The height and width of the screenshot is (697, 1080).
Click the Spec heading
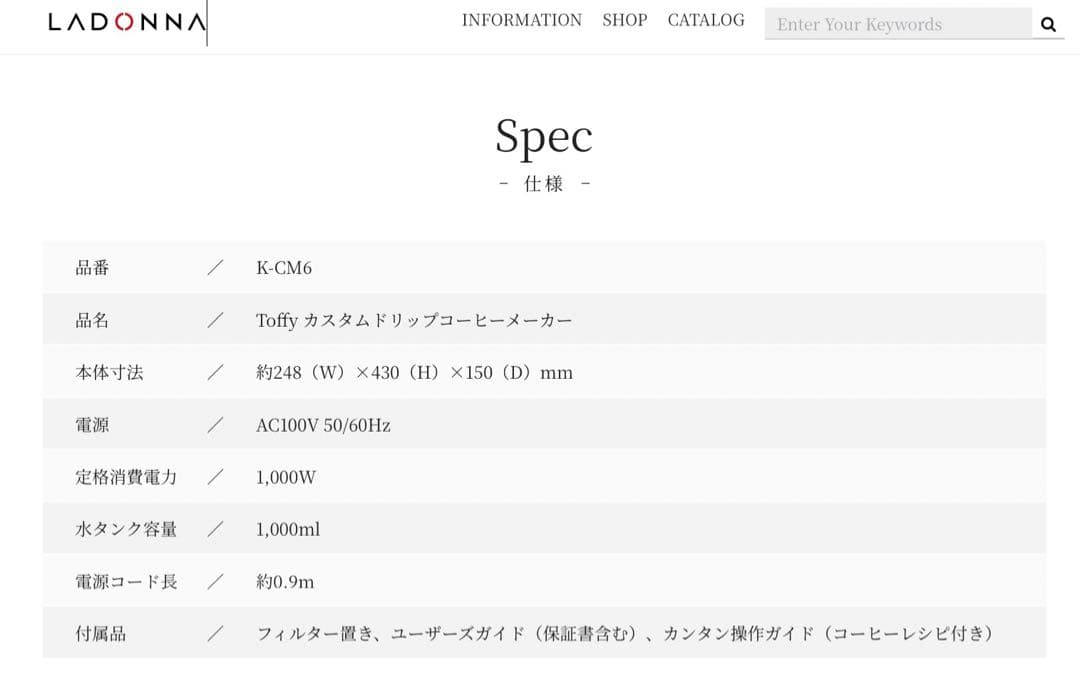pyautogui.click(x=544, y=137)
